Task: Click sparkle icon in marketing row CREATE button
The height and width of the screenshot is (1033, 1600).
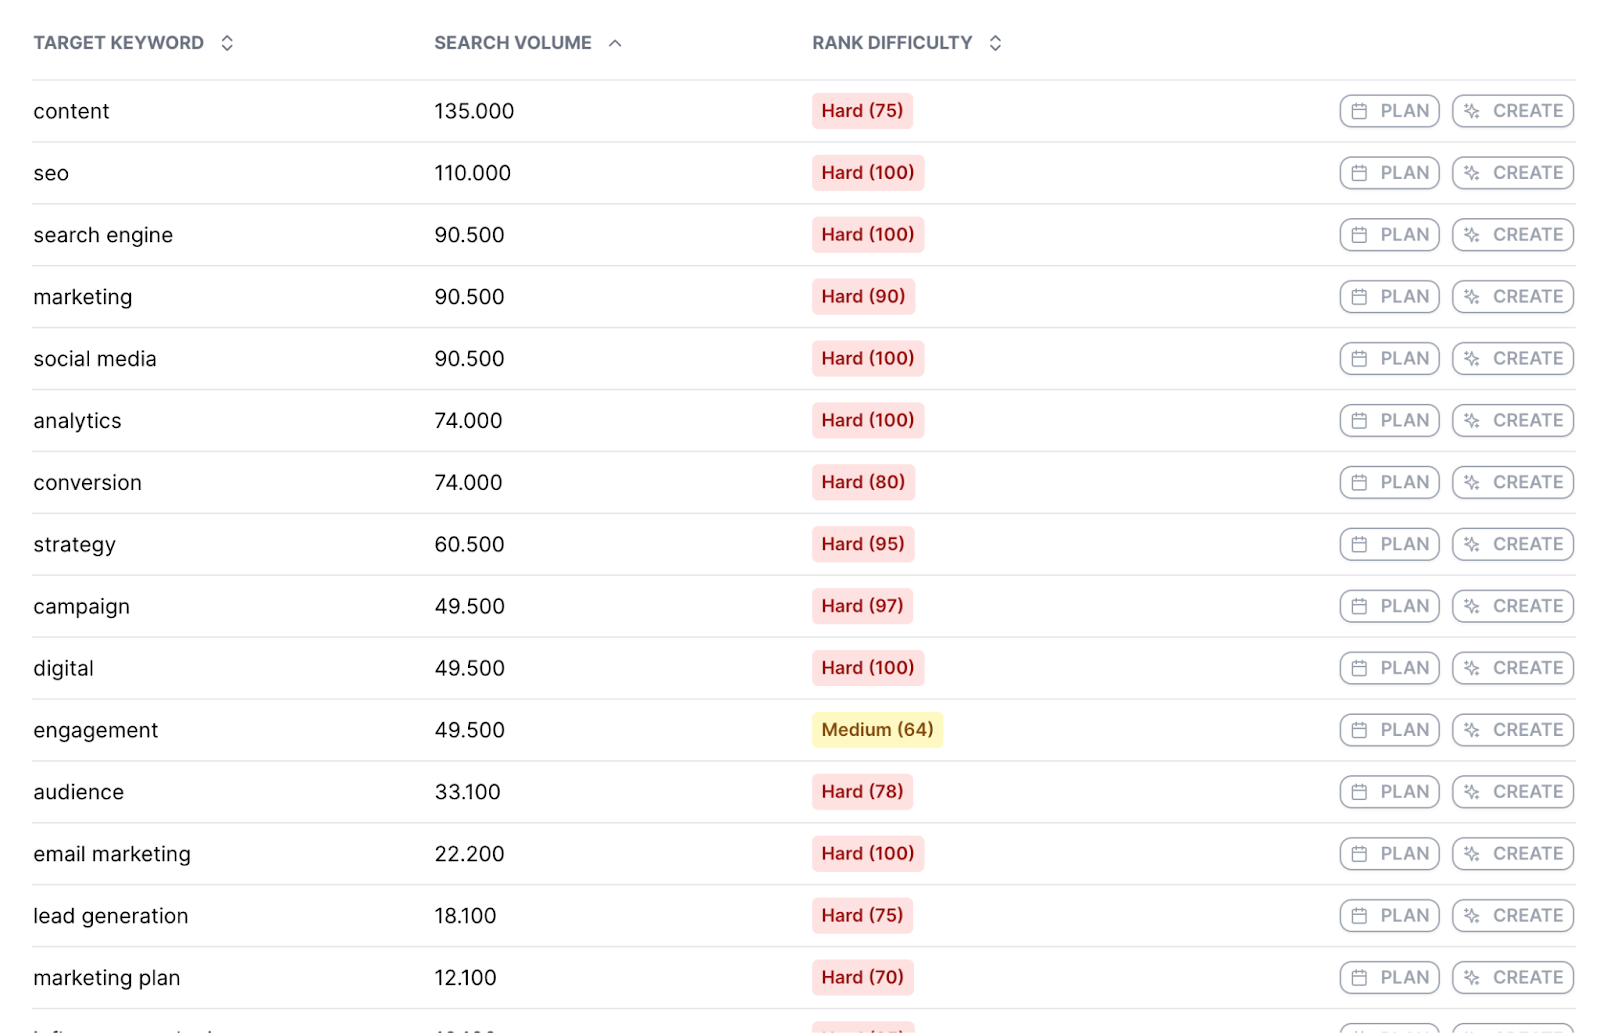Action: (x=1471, y=297)
